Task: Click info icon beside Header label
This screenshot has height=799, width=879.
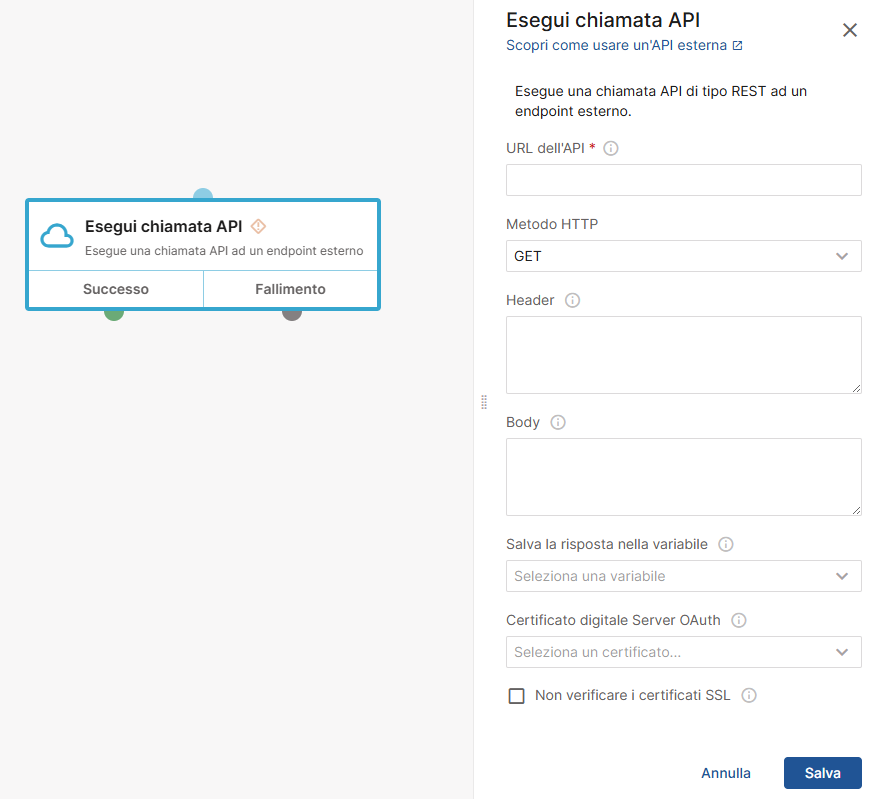Action: coord(573,300)
